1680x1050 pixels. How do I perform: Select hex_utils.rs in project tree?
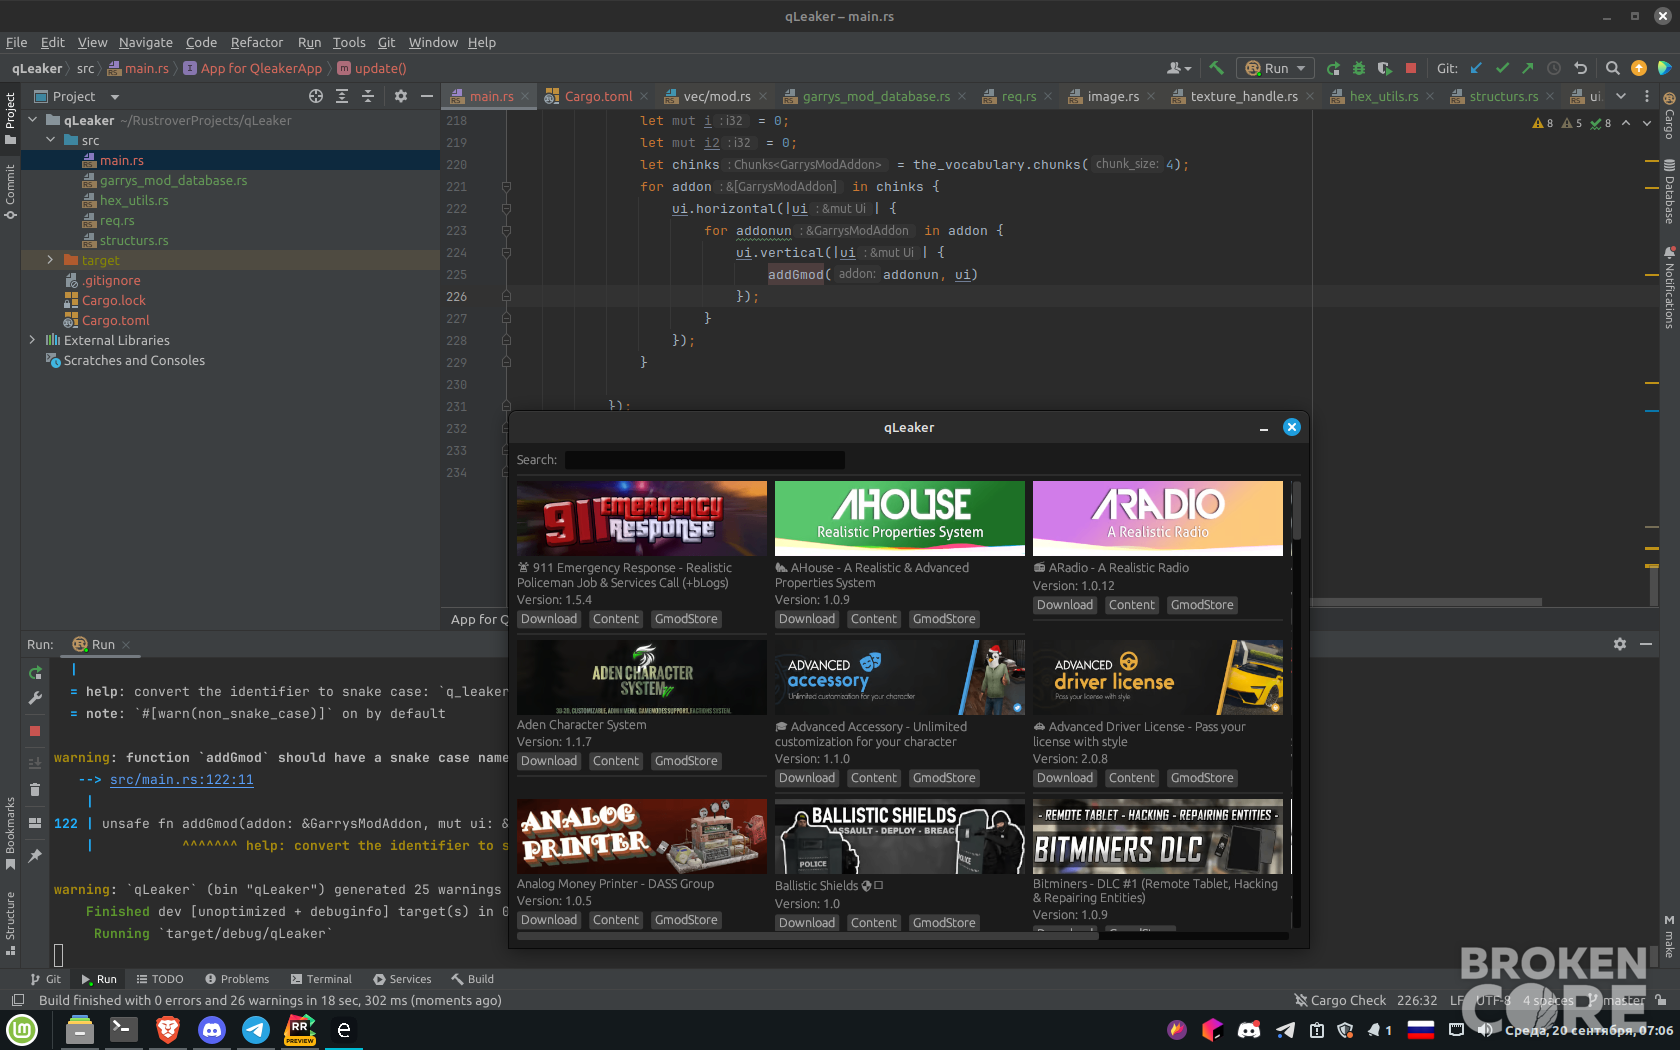134,200
